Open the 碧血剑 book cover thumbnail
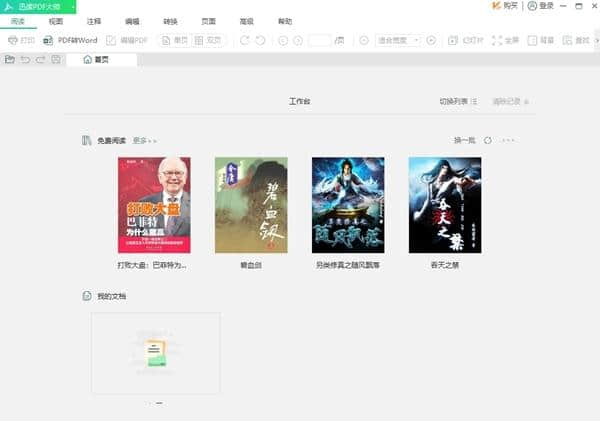The width and height of the screenshot is (600, 421). [251, 205]
